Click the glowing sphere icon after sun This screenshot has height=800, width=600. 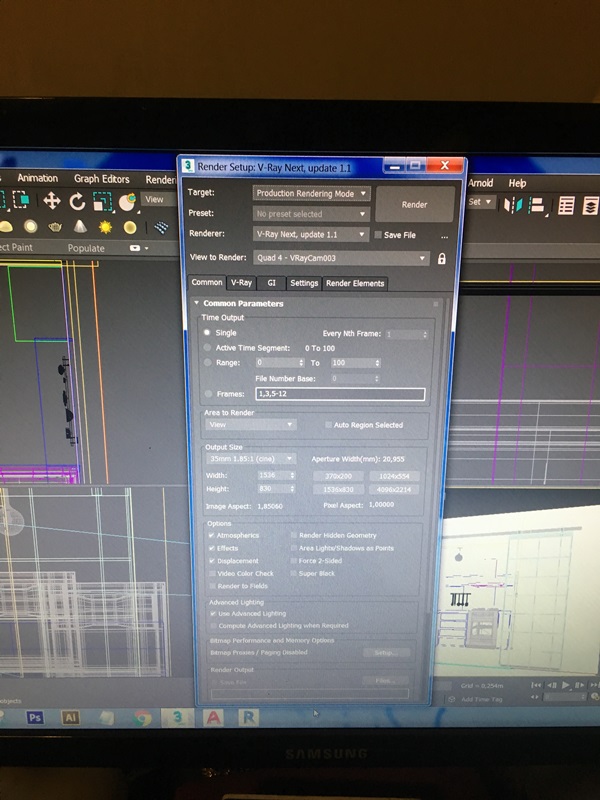point(130,227)
